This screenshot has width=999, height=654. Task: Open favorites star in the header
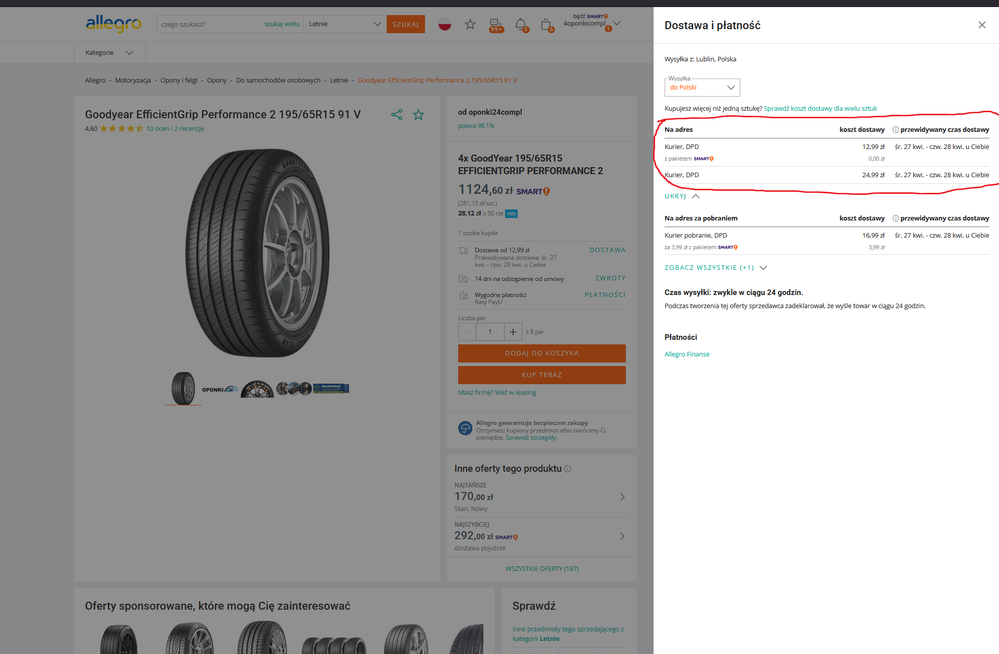click(x=470, y=24)
